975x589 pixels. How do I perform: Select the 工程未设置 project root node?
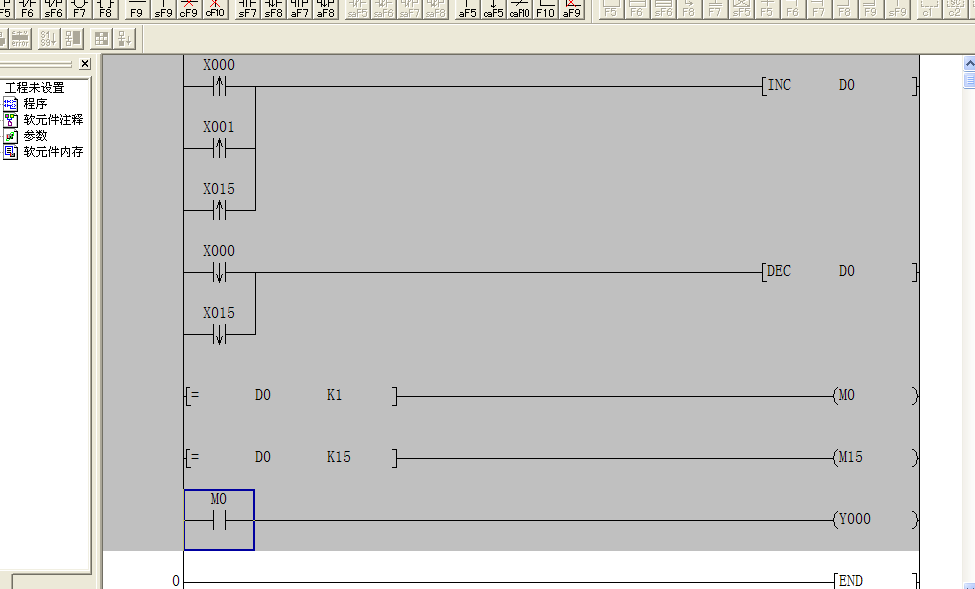[34, 88]
